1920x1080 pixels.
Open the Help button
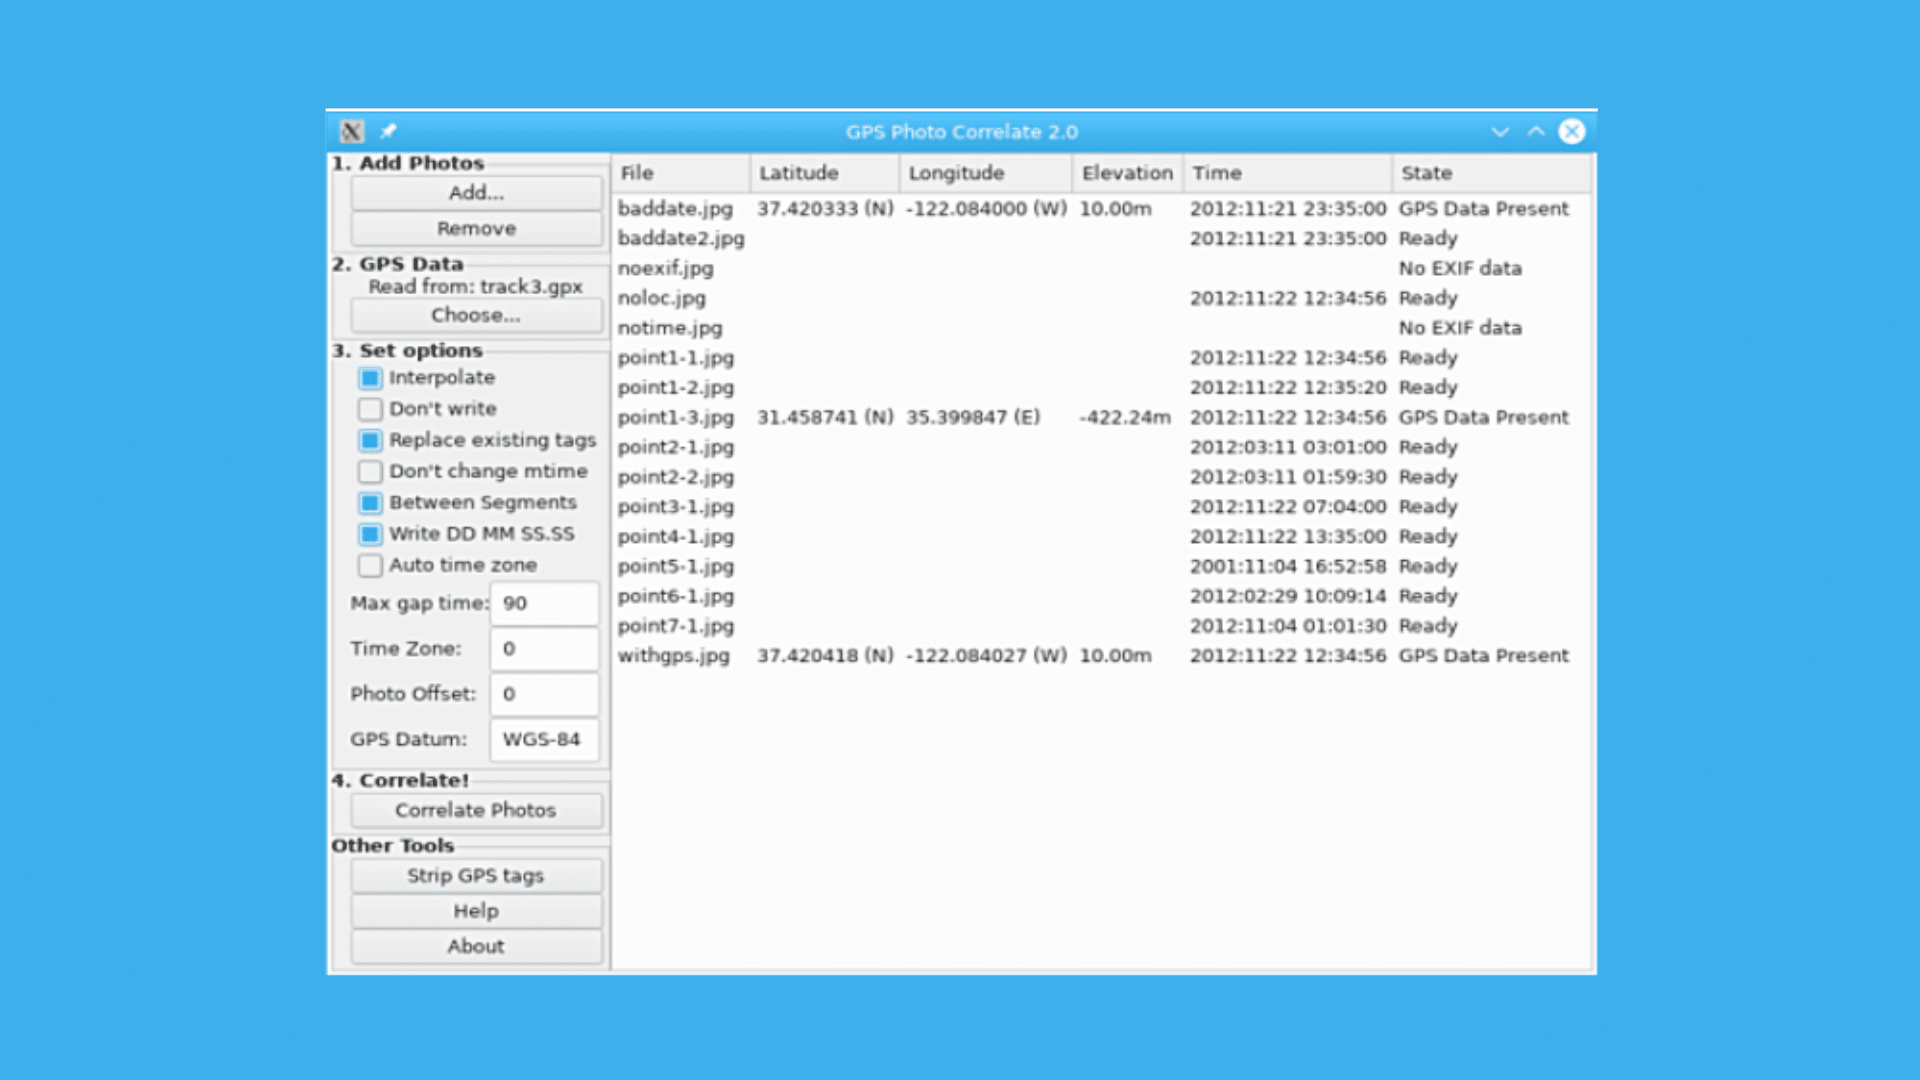click(x=476, y=911)
